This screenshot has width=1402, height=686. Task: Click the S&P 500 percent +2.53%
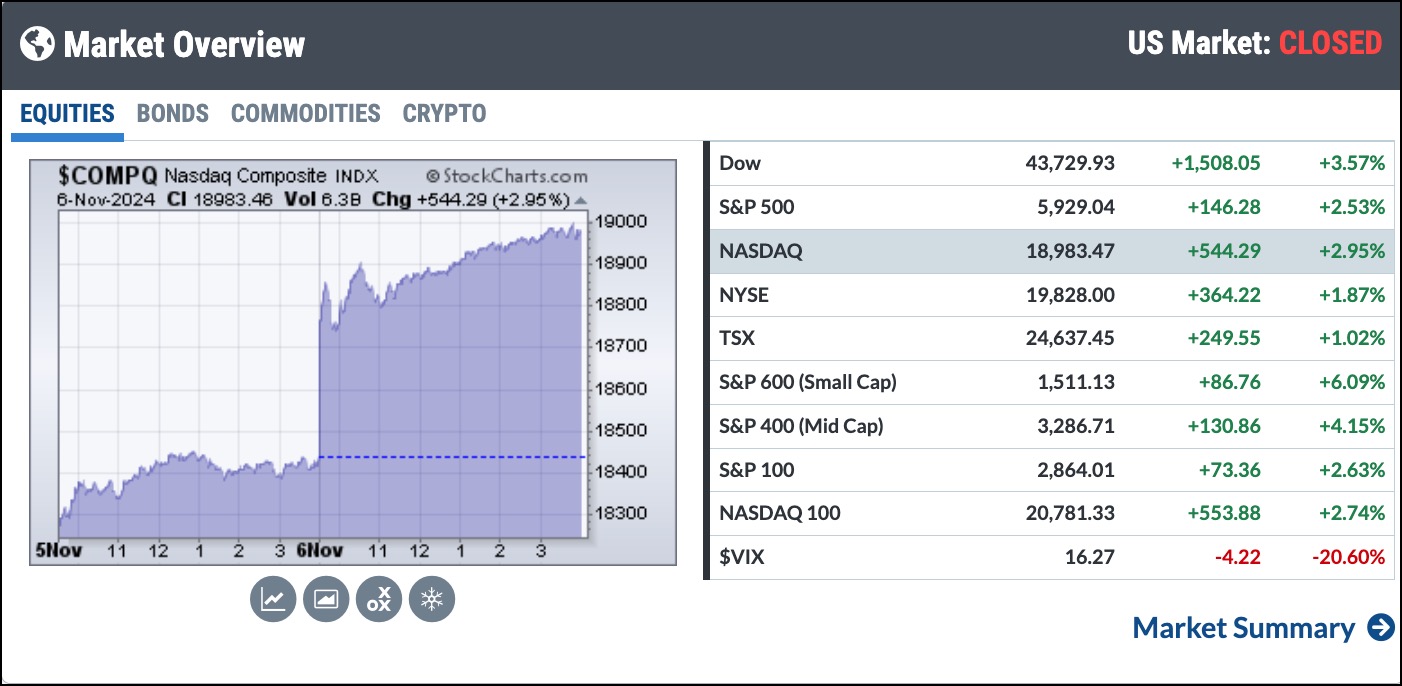[x=1351, y=207]
